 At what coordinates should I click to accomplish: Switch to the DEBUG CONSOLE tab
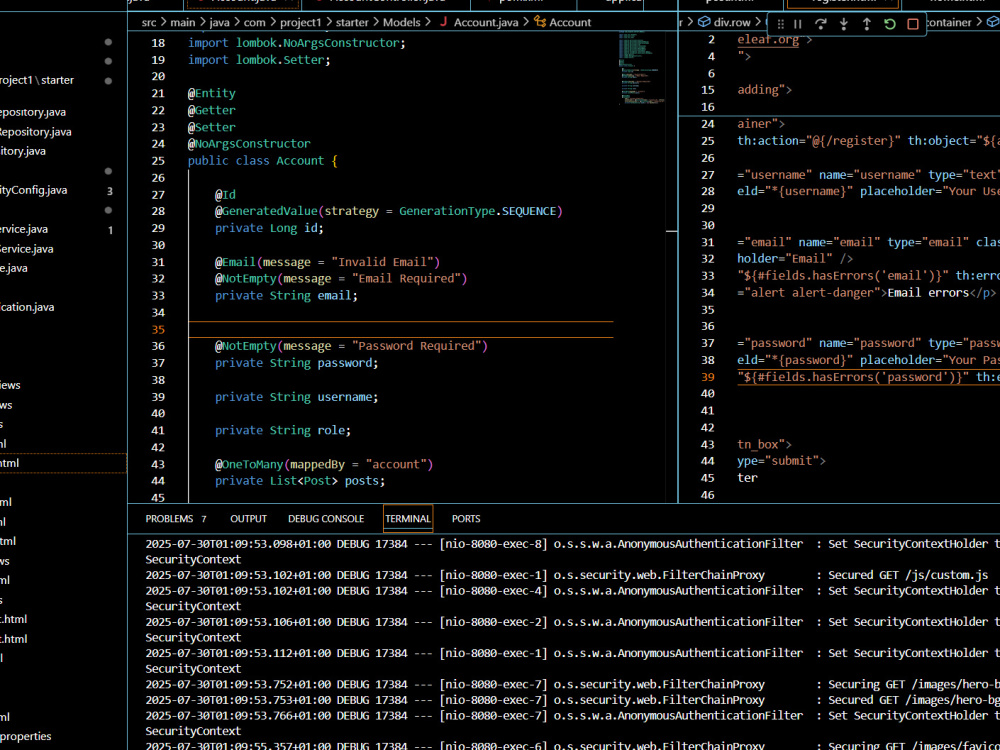(x=326, y=518)
